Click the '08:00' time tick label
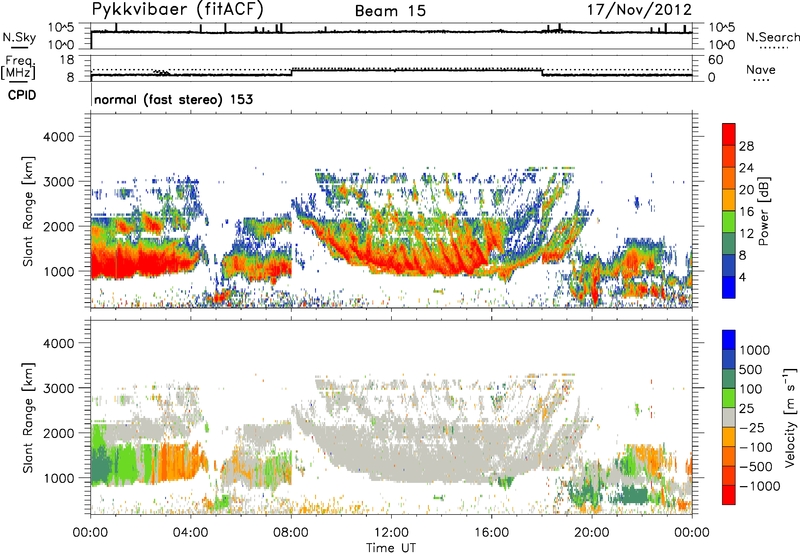This screenshot has height=554, width=800. point(291,533)
